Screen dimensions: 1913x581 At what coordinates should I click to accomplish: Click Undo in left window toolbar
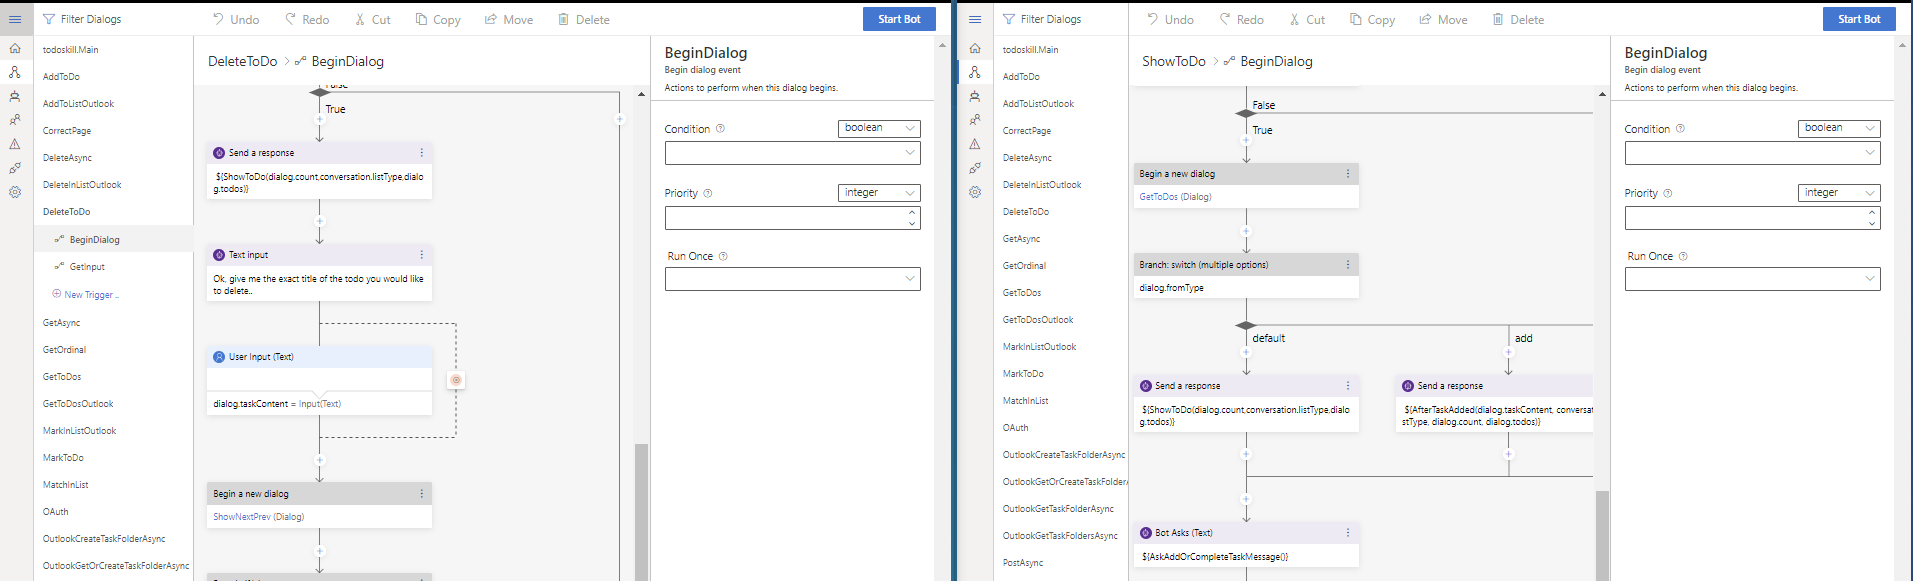pyautogui.click(x=235, y=19)
